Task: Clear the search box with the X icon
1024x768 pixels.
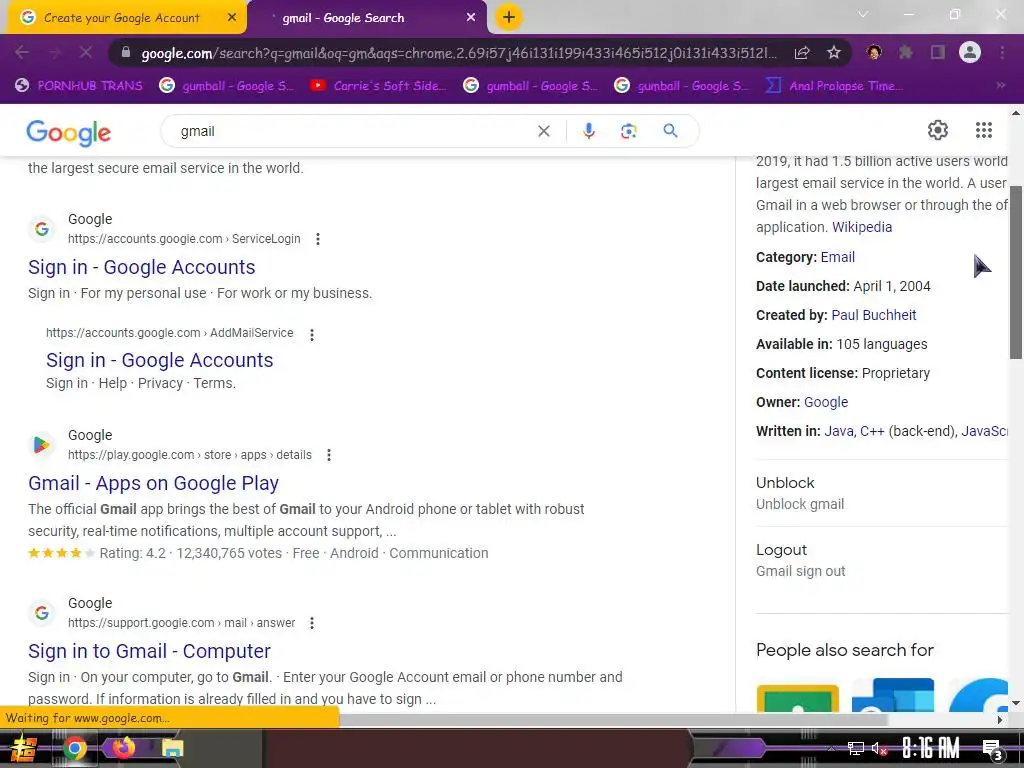Action: (543, 131)
